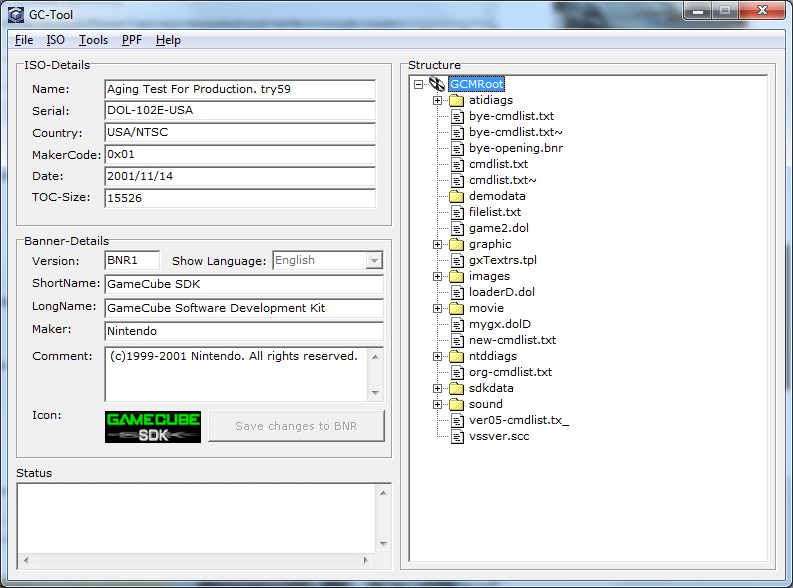Click the cmdlist.txt file icon
The height and width of the screenshot is (588, 793).
click(x=457, y=165)
